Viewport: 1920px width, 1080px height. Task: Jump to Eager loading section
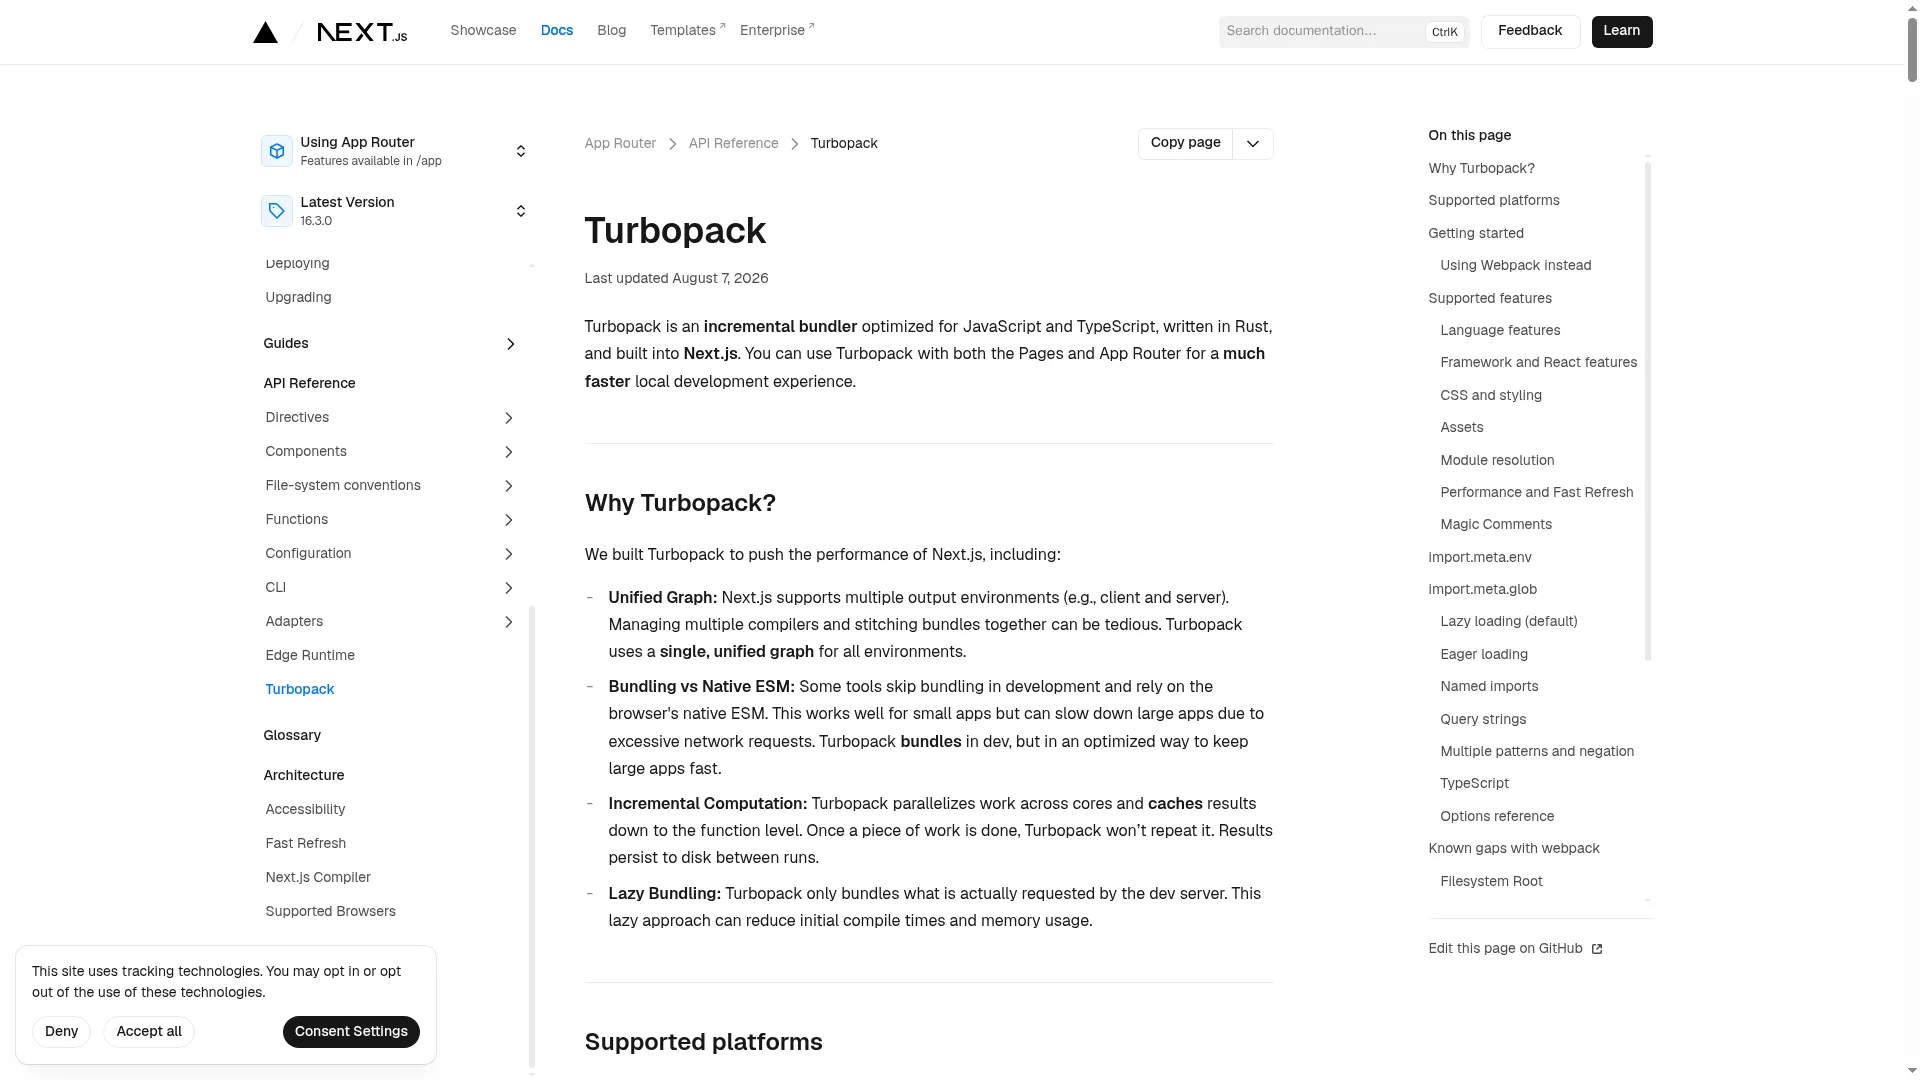pos(1484,655)
